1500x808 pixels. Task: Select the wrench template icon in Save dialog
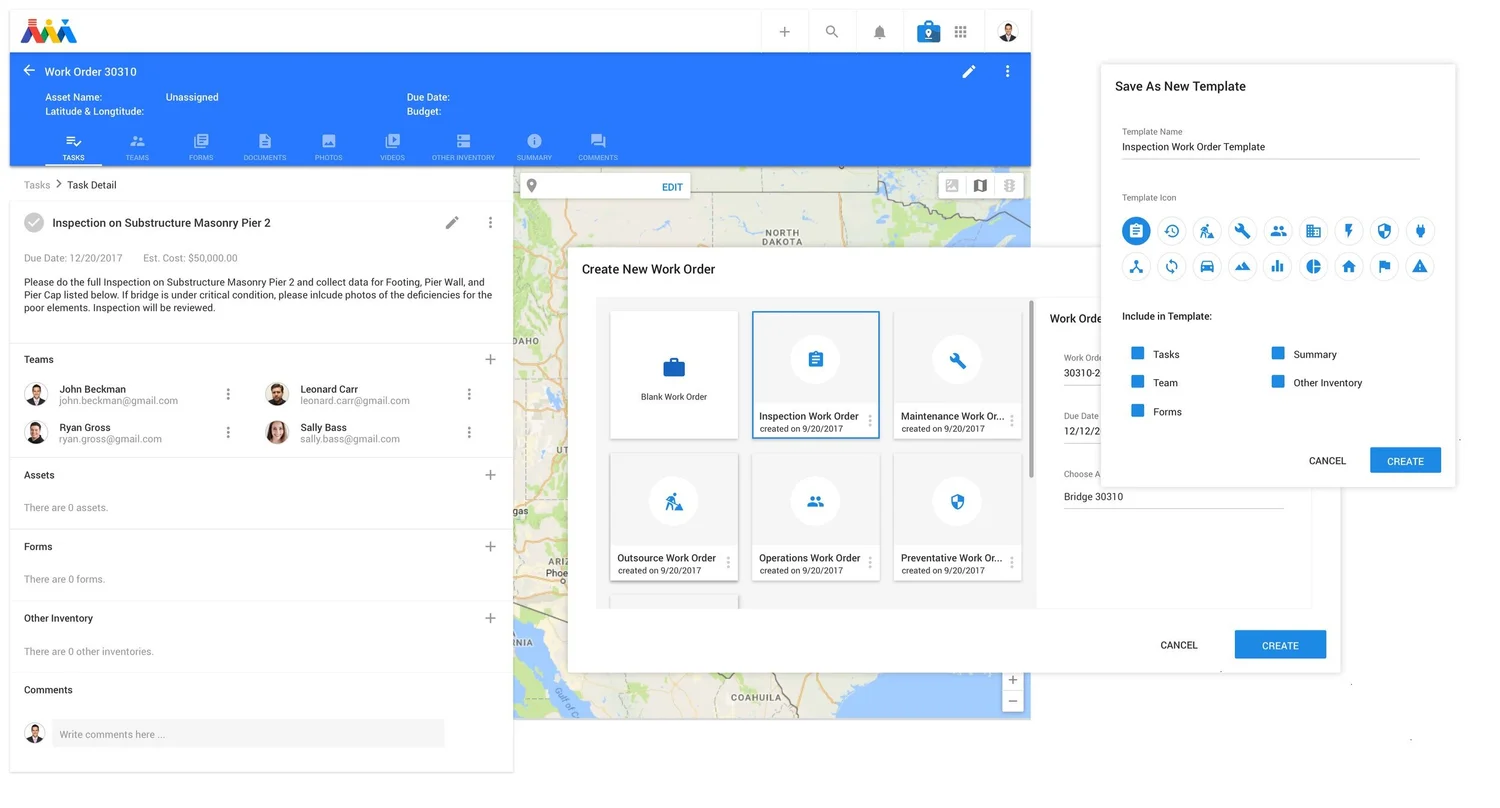click(1242, 231)
